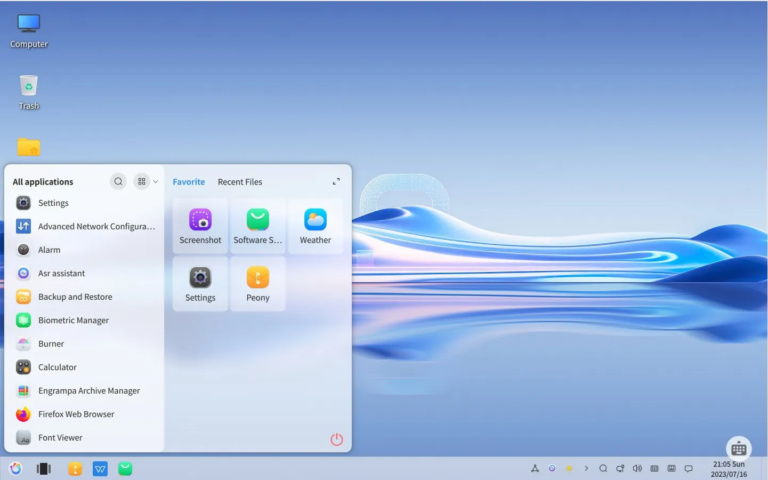The height and width of the screenshot is (480, 768).
Task: Select the Favorite tab
Action: point(189,182)
